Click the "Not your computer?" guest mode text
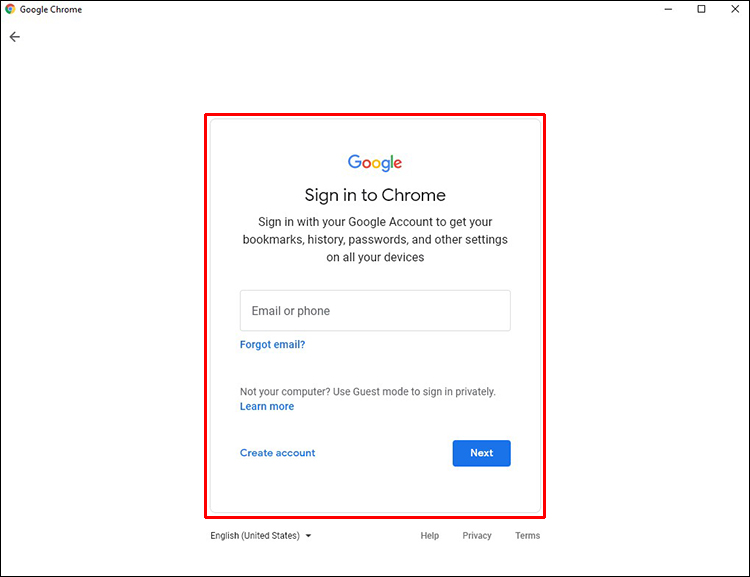The height and width of the screenshot is (577, 750). point(367,392)
